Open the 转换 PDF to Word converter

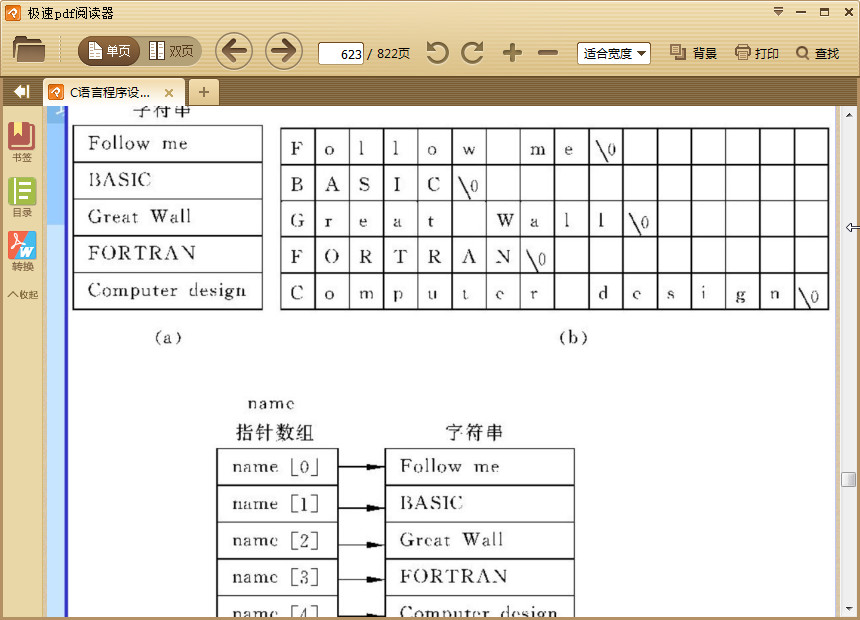22,251
